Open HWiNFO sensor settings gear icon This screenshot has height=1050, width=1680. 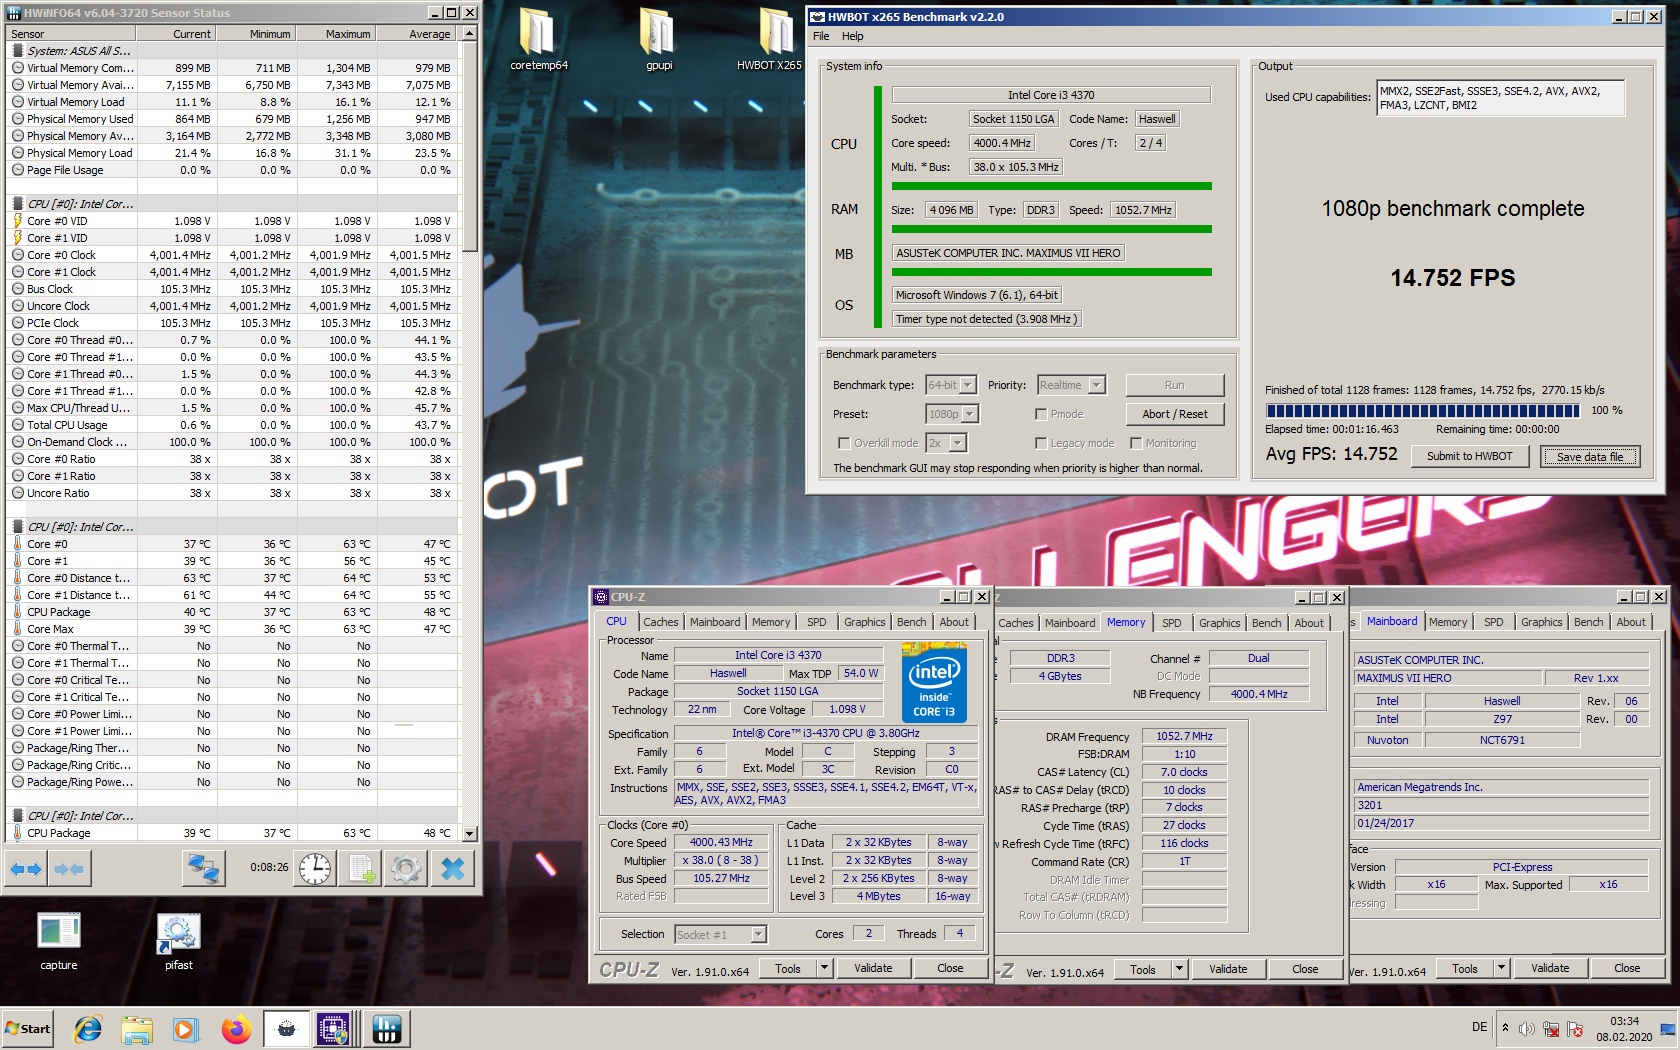click(x=405, y=869)
